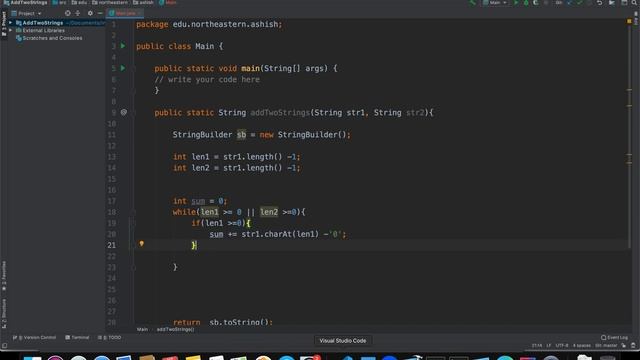Image resolution: width=640 pixels, height=360 pixels.
Task: Click the ashish breadcrumb in the navigation bar
Action: pos(143,2)
